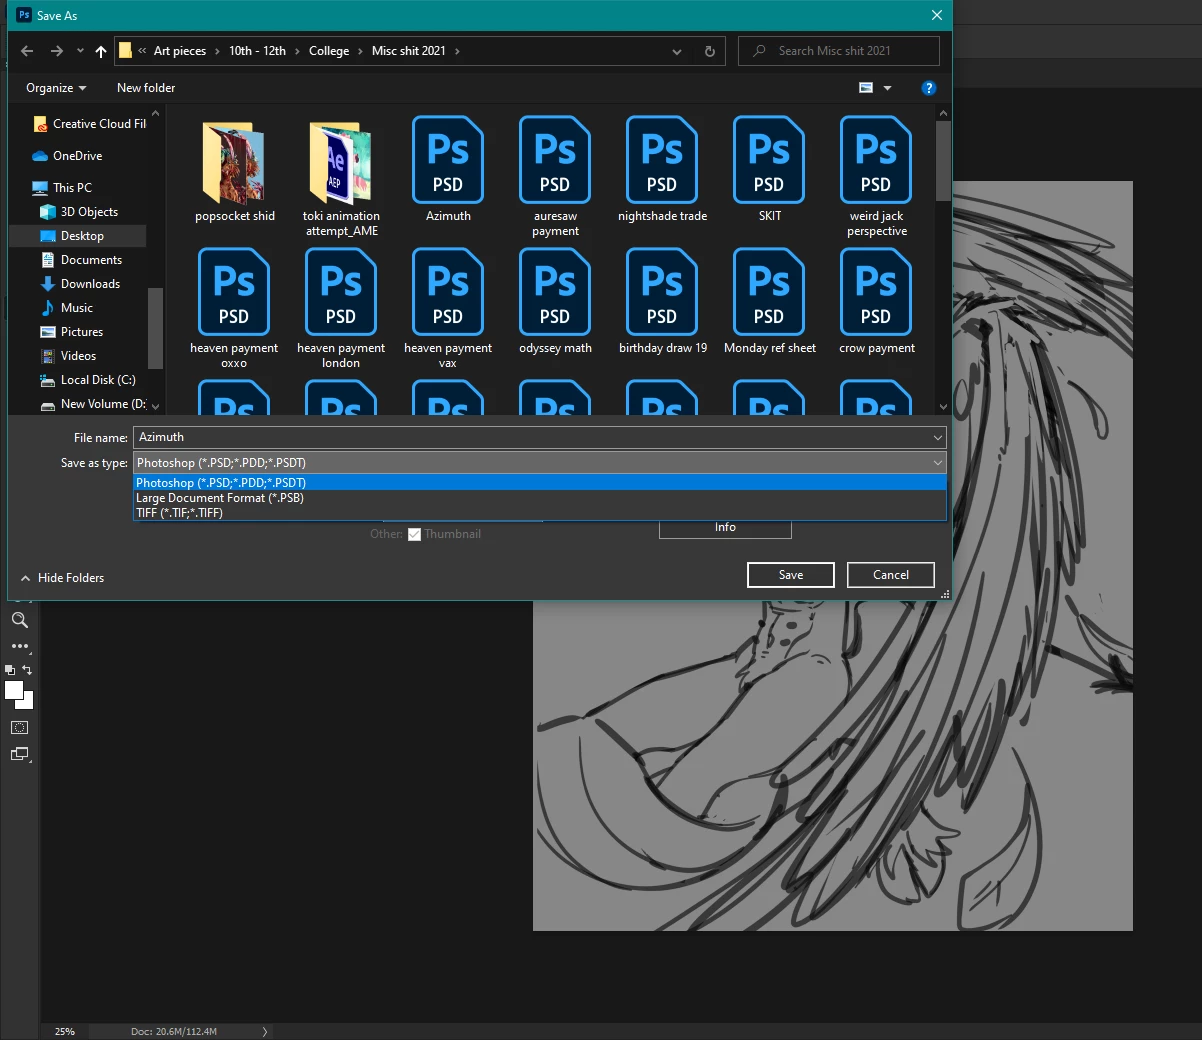Navigate to College in path
The image size is (1202, 1040).
click(x=329, y=51)
